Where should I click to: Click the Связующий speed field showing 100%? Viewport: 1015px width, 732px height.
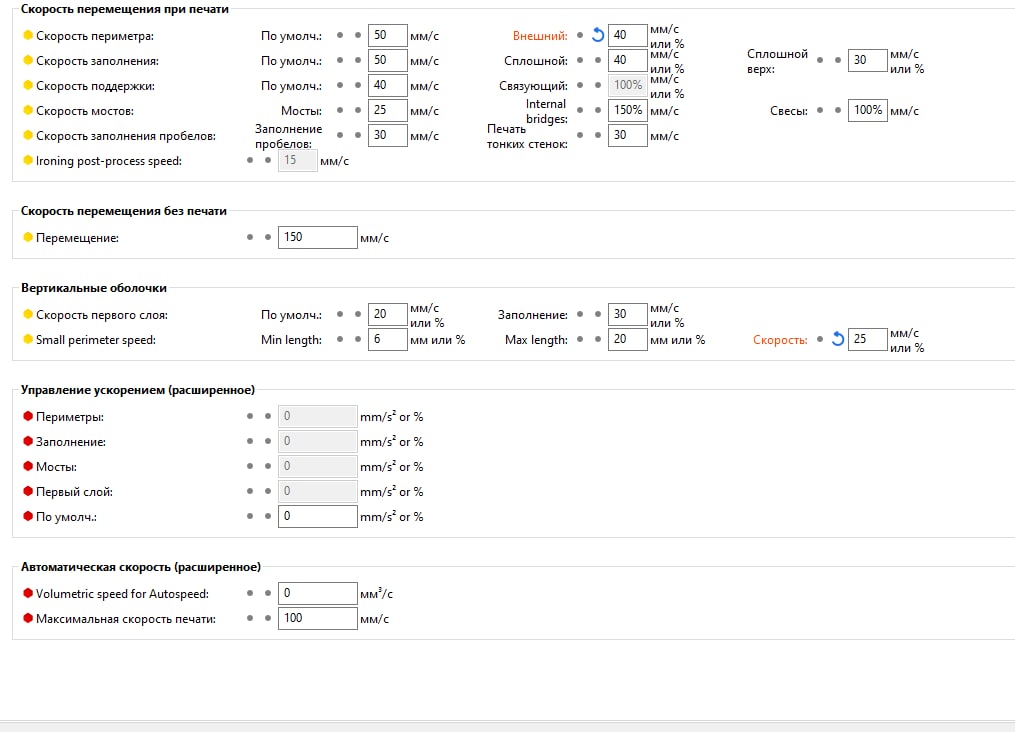(x=628, y=85)
